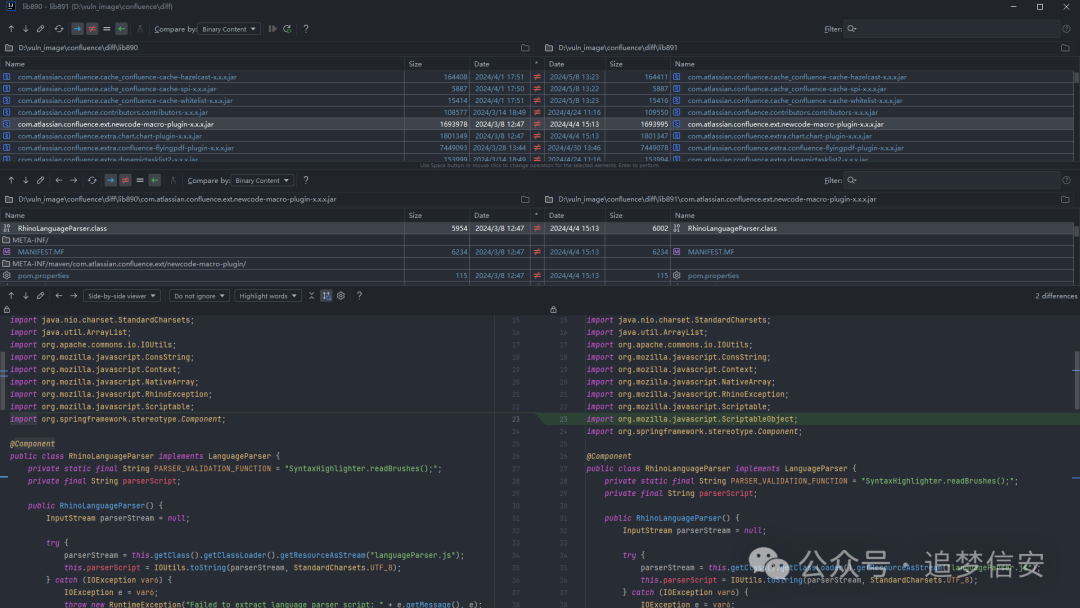Toggle show new files on right, top toolbar

coord(121,29)
